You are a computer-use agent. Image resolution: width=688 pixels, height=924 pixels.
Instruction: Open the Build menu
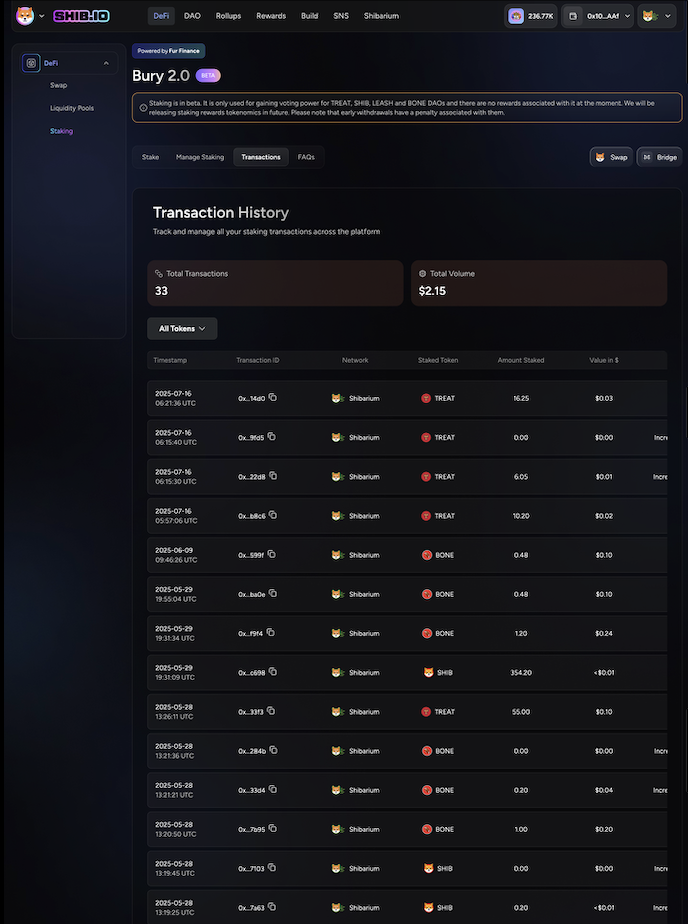tap(309, 16)
